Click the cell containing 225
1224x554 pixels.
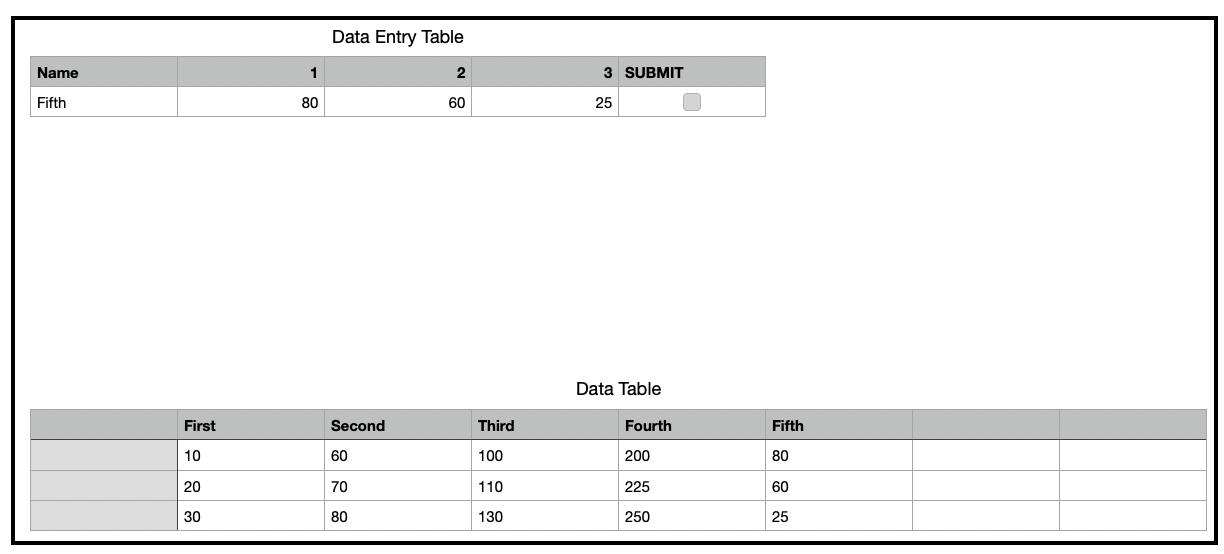click(x=692, y=487)
